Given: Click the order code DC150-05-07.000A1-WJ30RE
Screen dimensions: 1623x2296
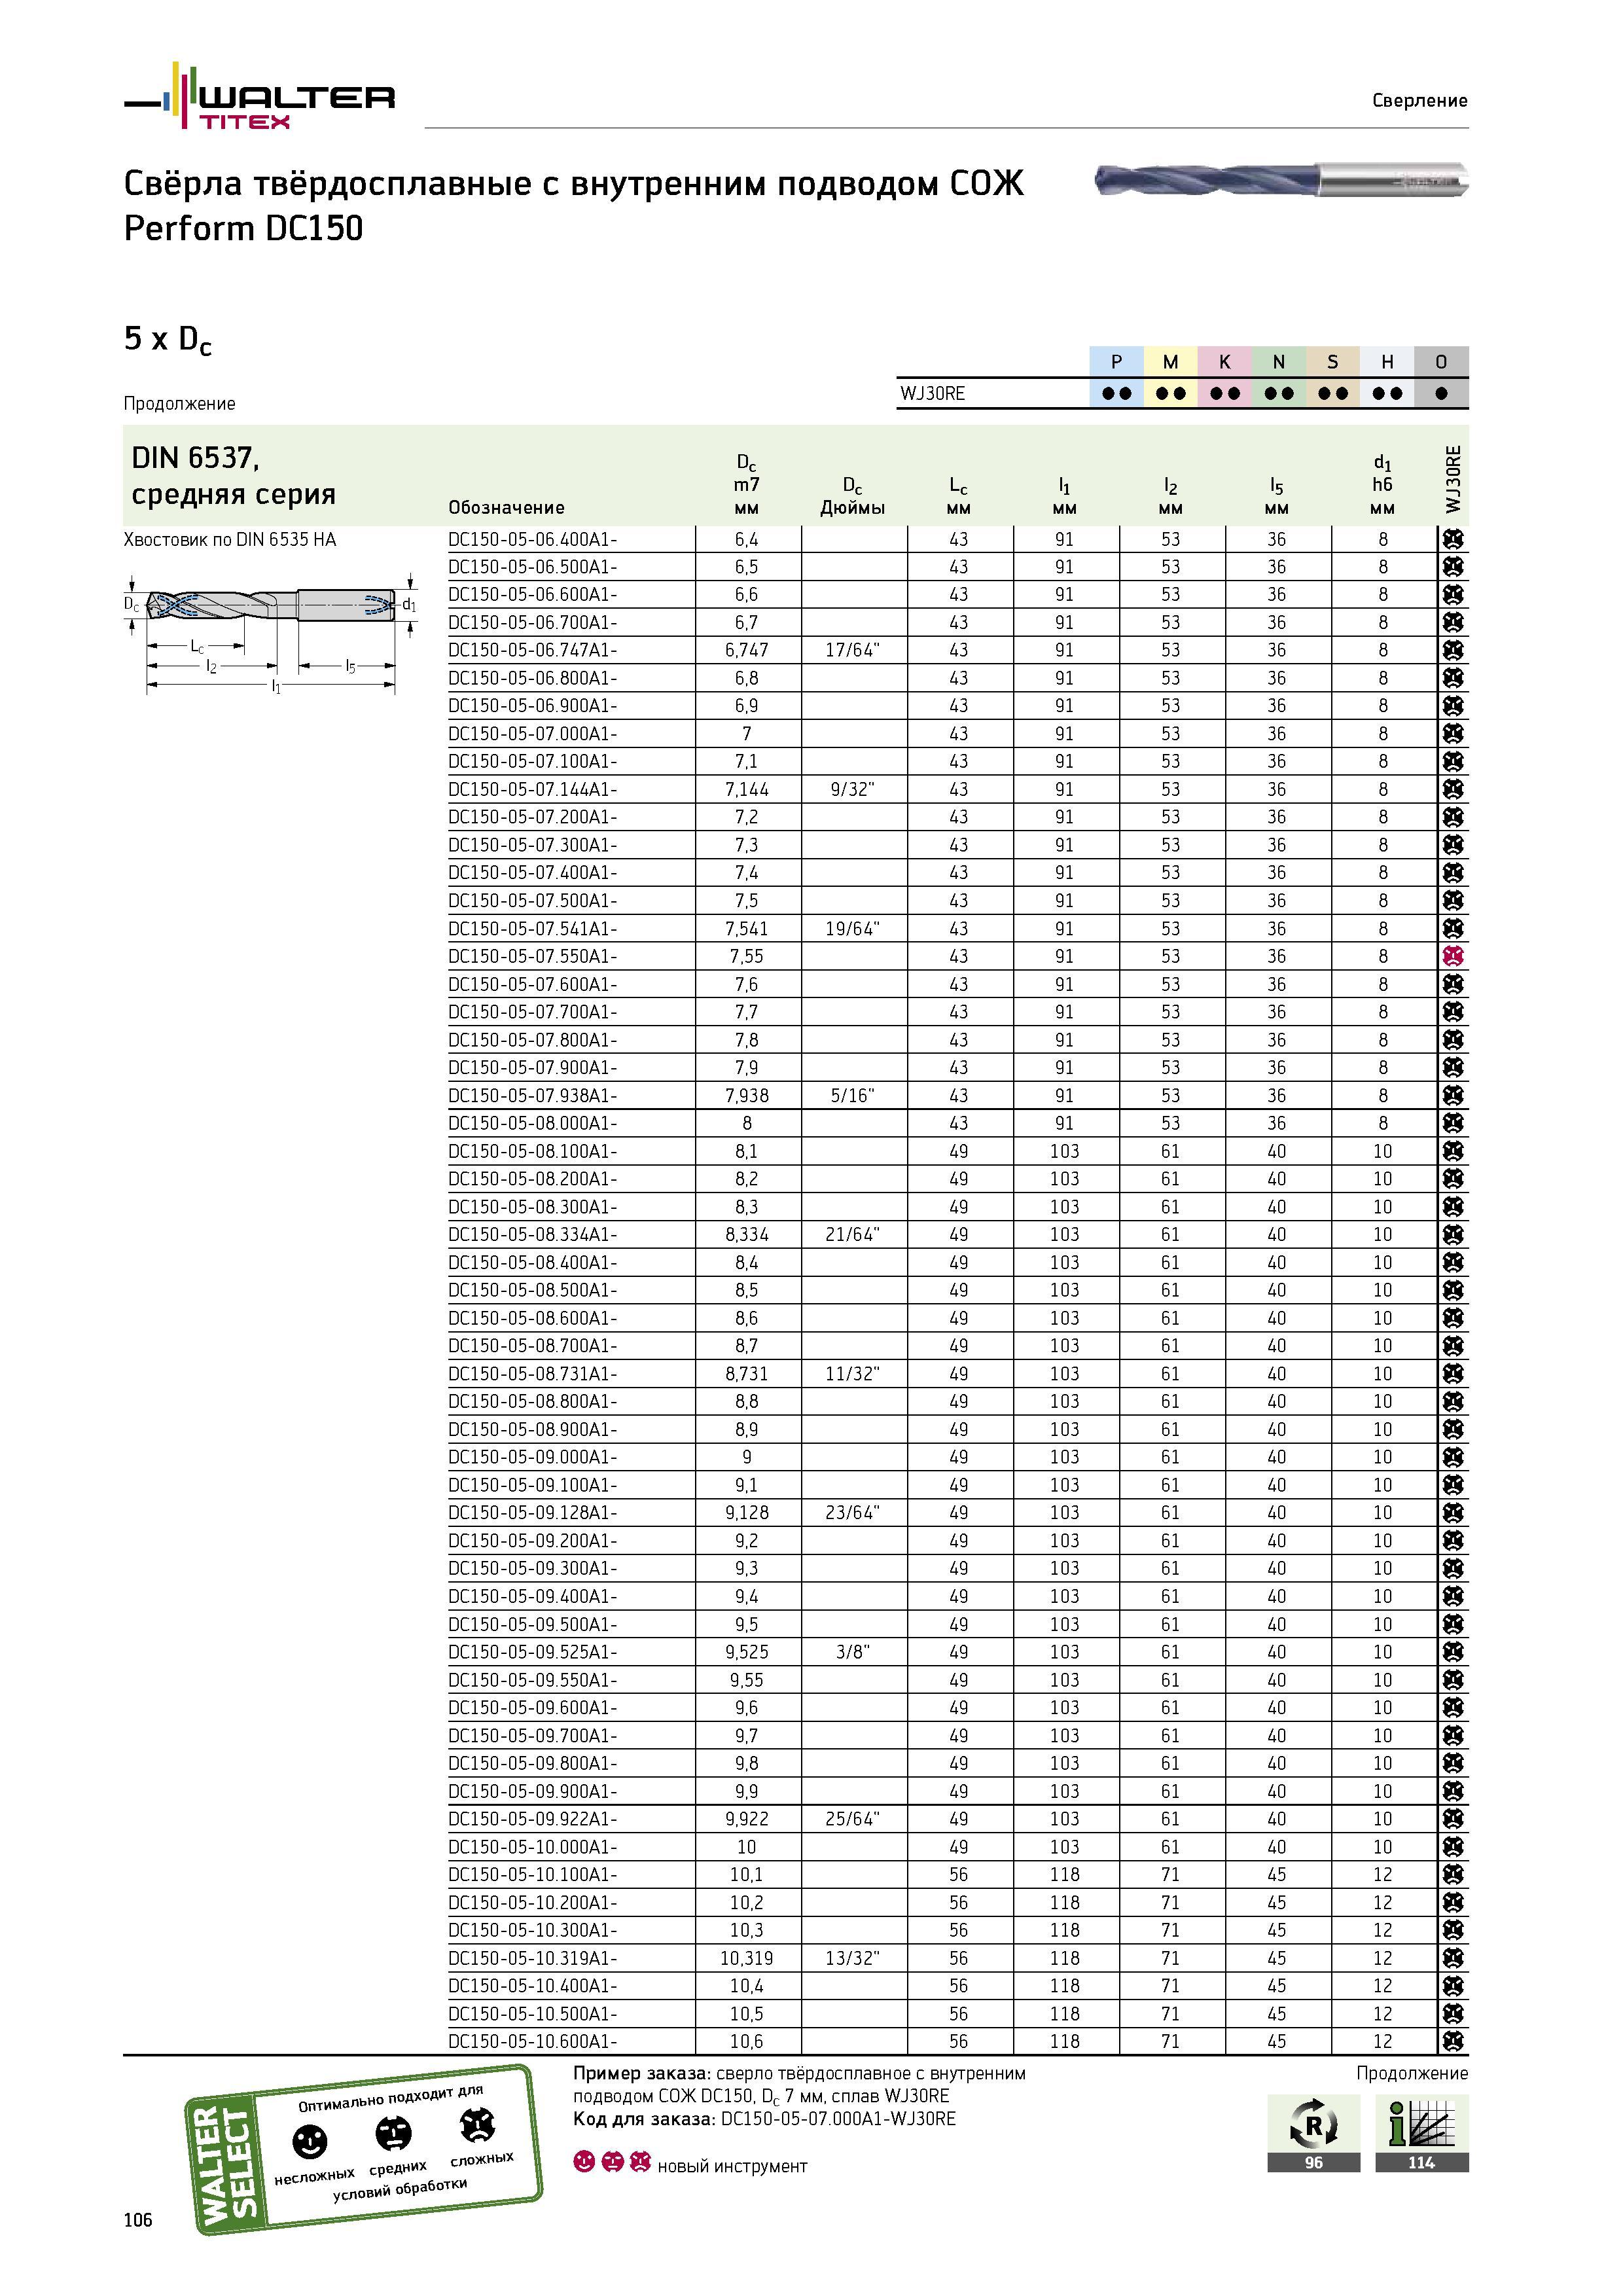Looking at the screenshot, I should (x=838, y=2119).
